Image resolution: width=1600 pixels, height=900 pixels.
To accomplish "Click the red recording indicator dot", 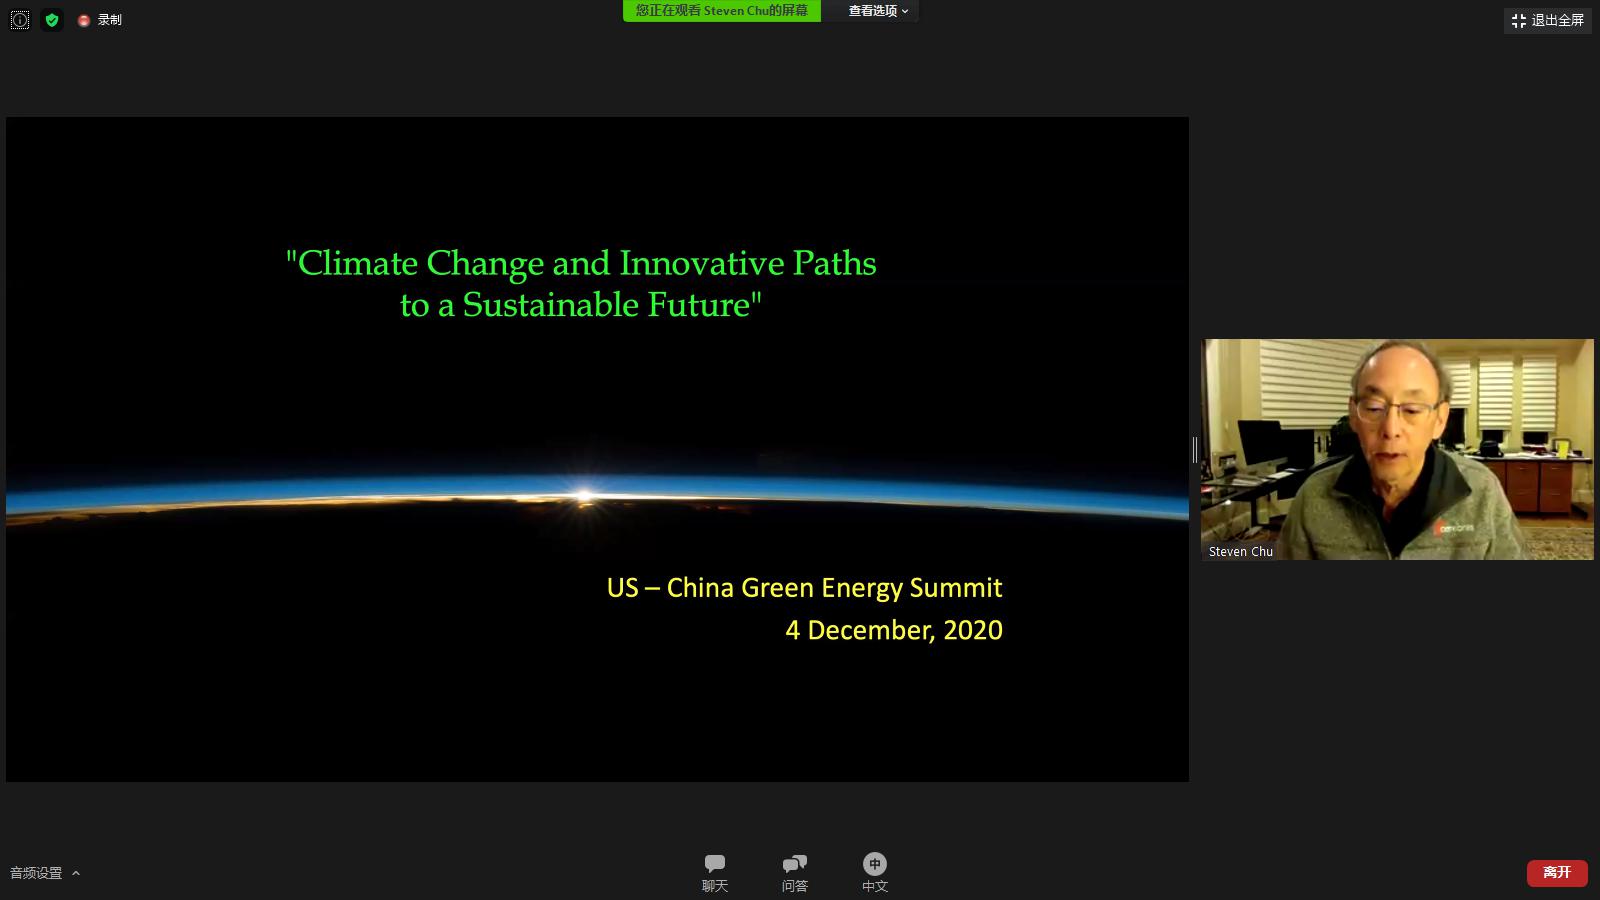I will tap(84, 20).
